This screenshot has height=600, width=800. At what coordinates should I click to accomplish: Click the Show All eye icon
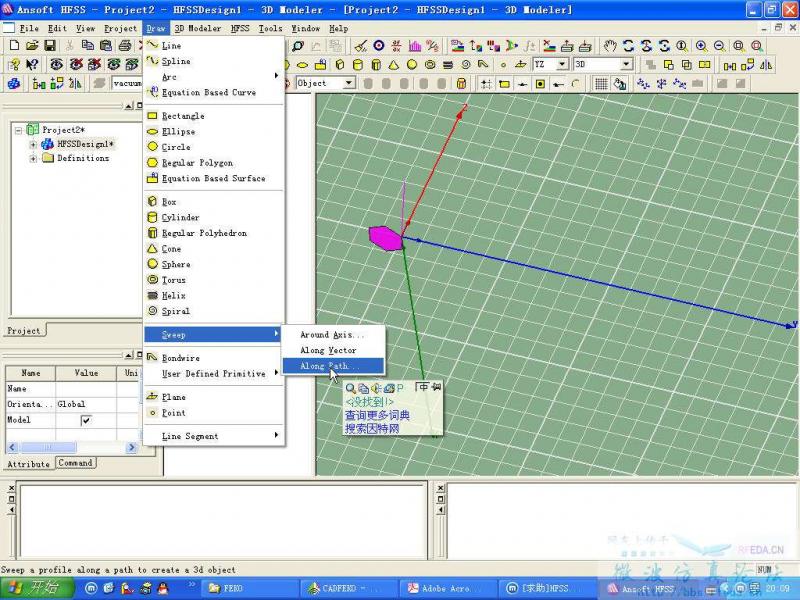click(56, 65)
